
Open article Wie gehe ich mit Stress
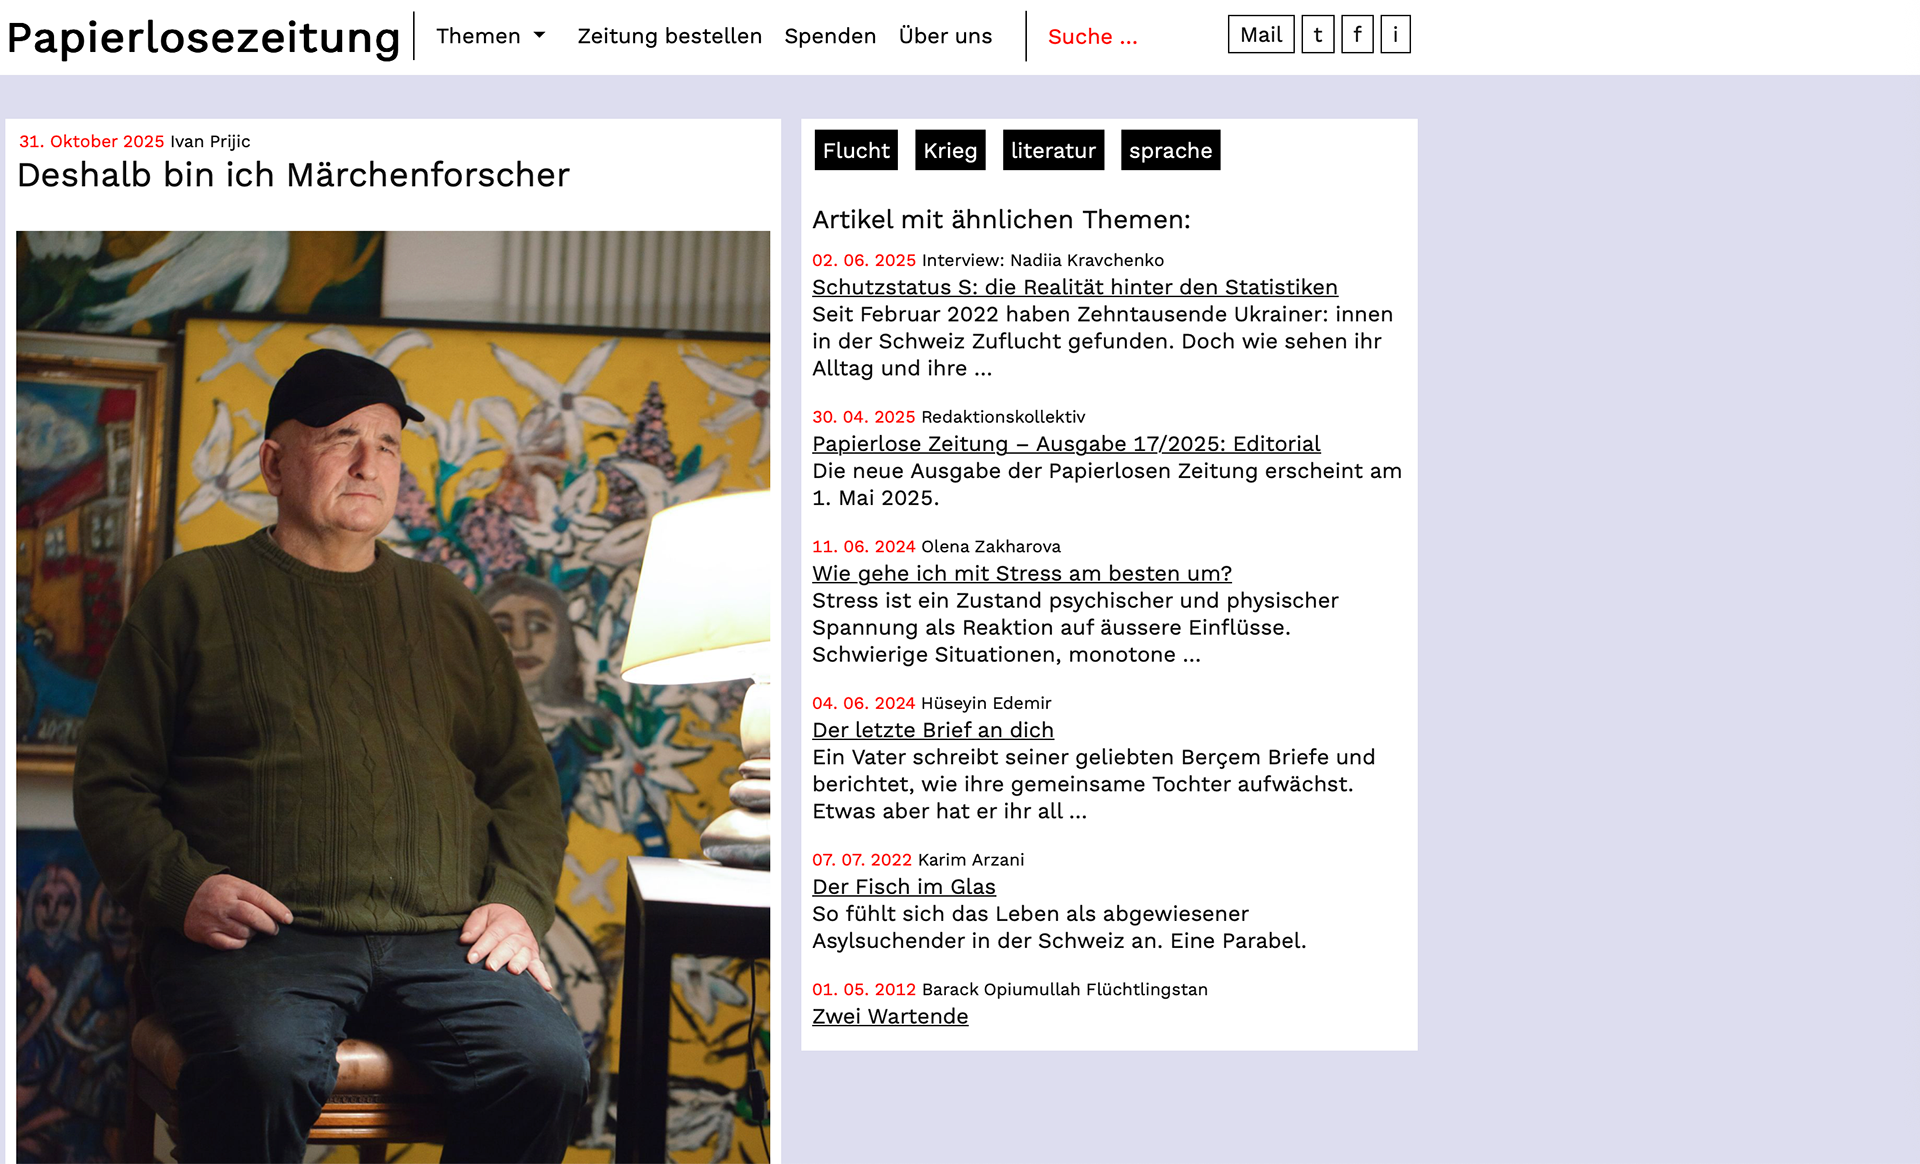(x=1021, y=574)
